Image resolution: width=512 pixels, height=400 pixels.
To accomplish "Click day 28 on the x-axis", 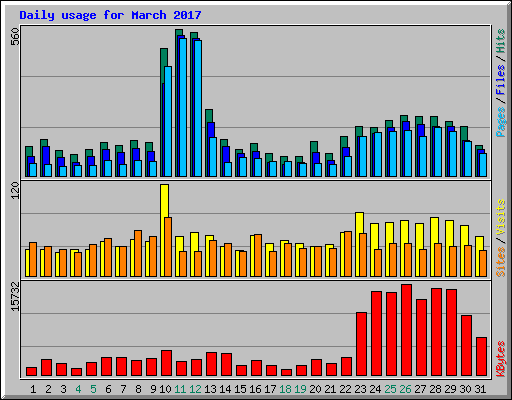I will point(435,389).
